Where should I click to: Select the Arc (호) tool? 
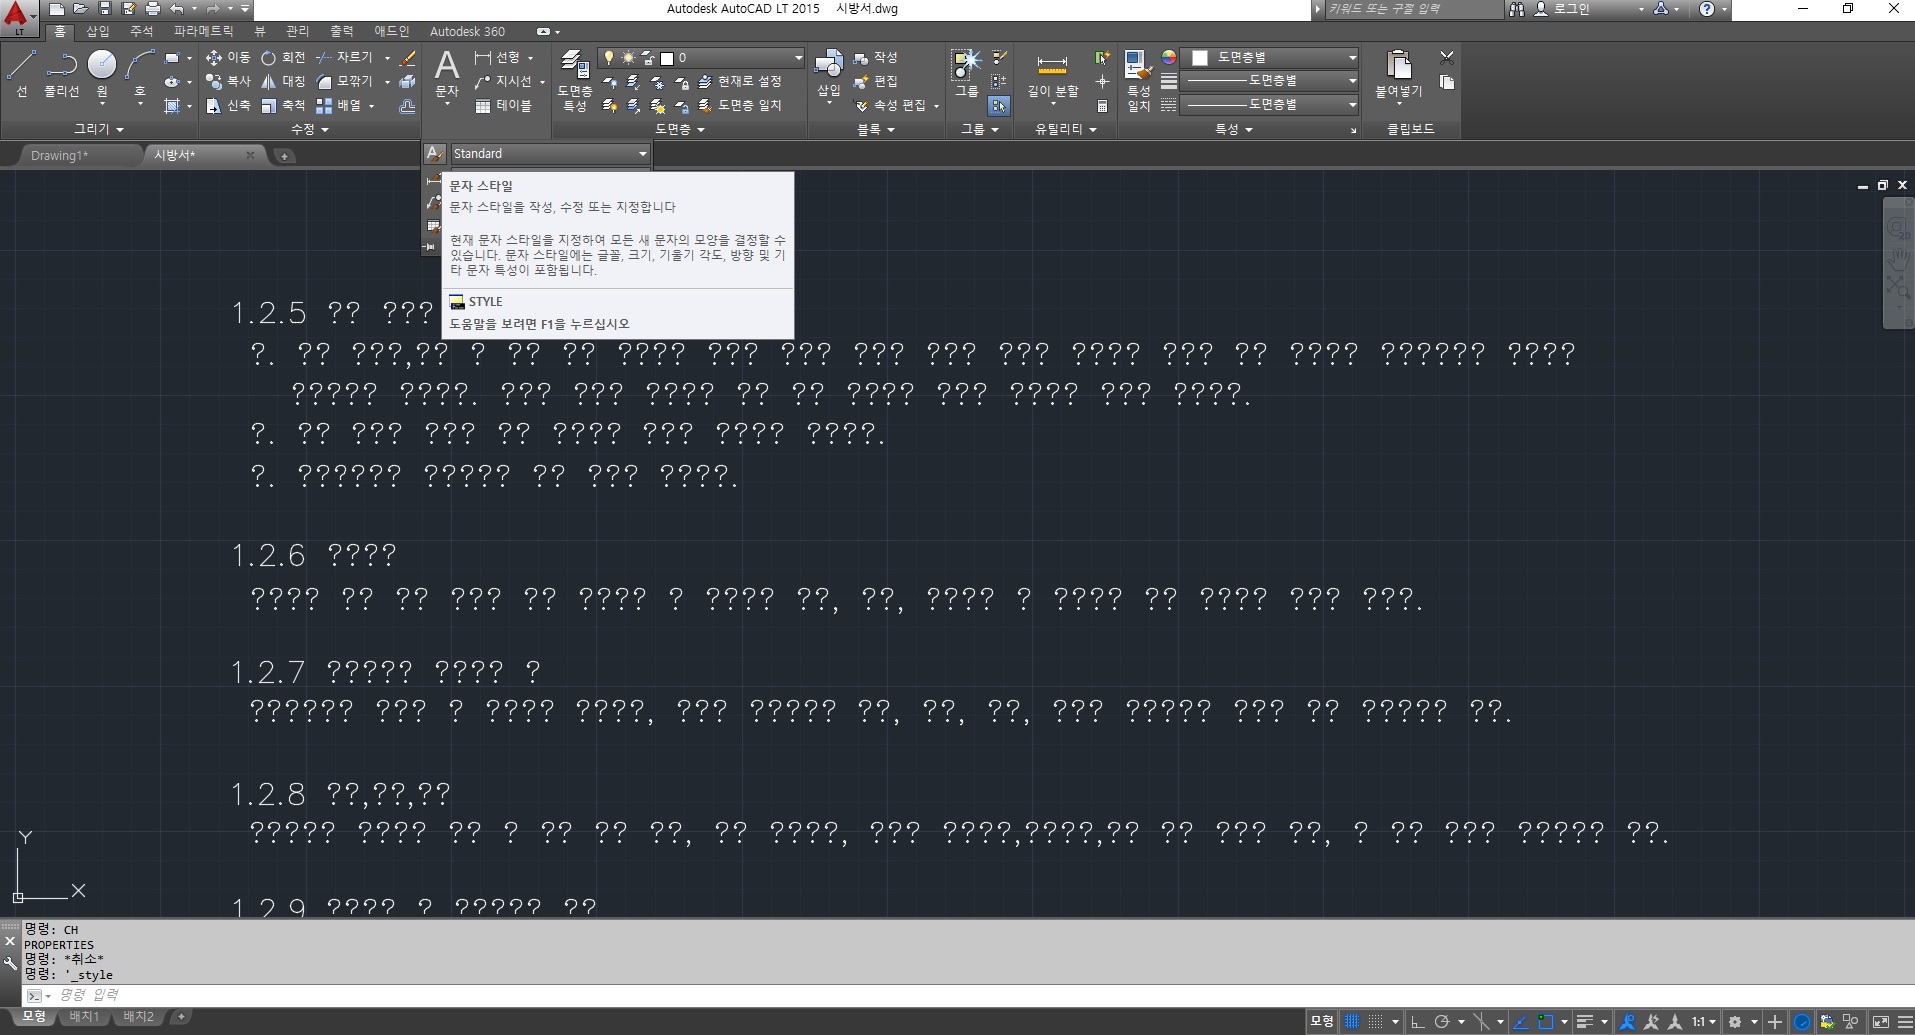coord(140,75)
